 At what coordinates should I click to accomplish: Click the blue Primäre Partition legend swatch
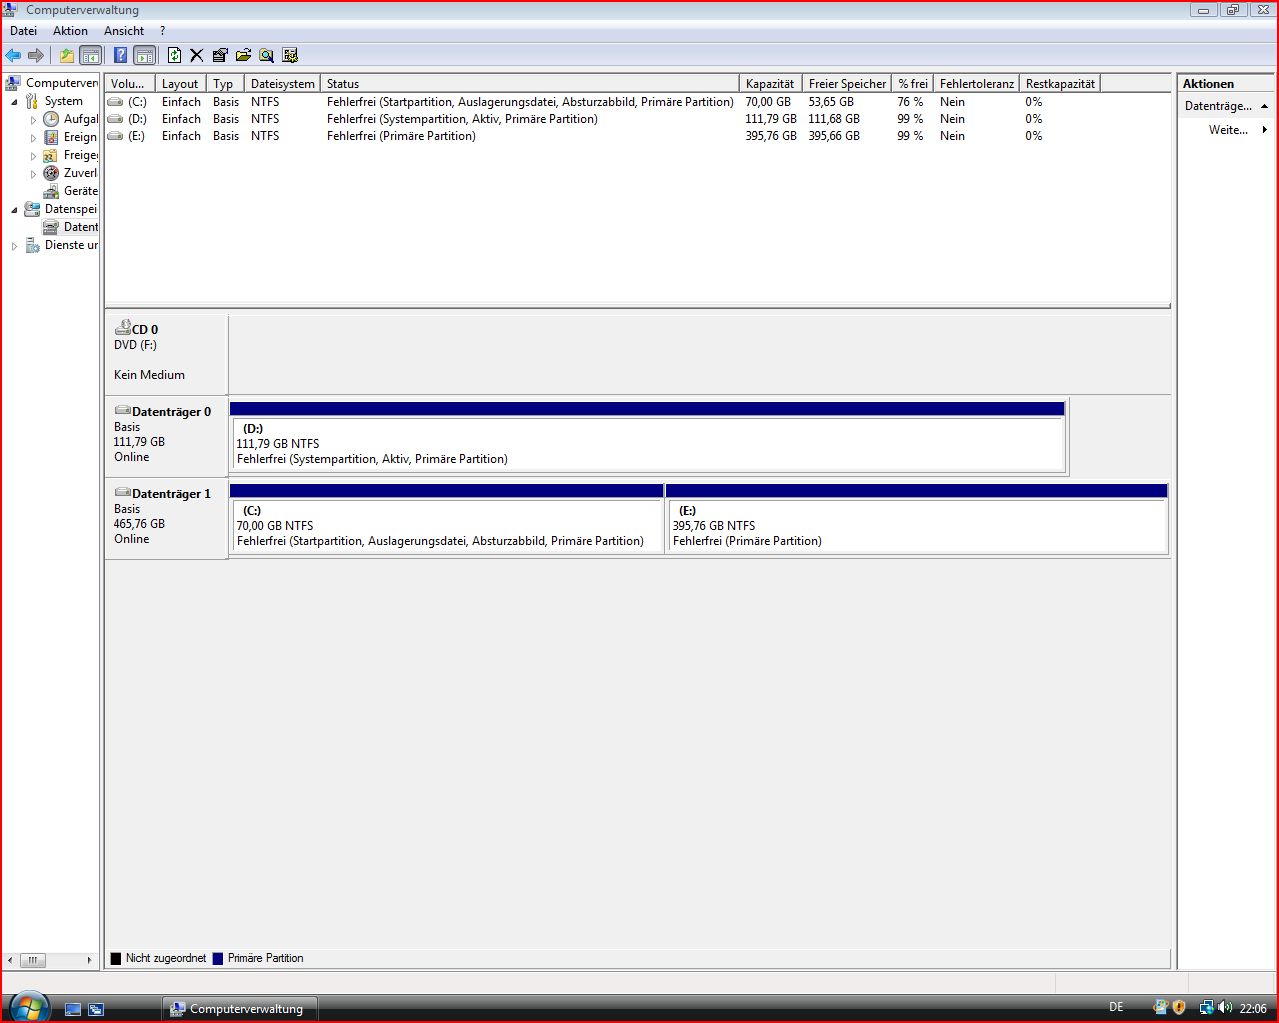tap(217, 958)
